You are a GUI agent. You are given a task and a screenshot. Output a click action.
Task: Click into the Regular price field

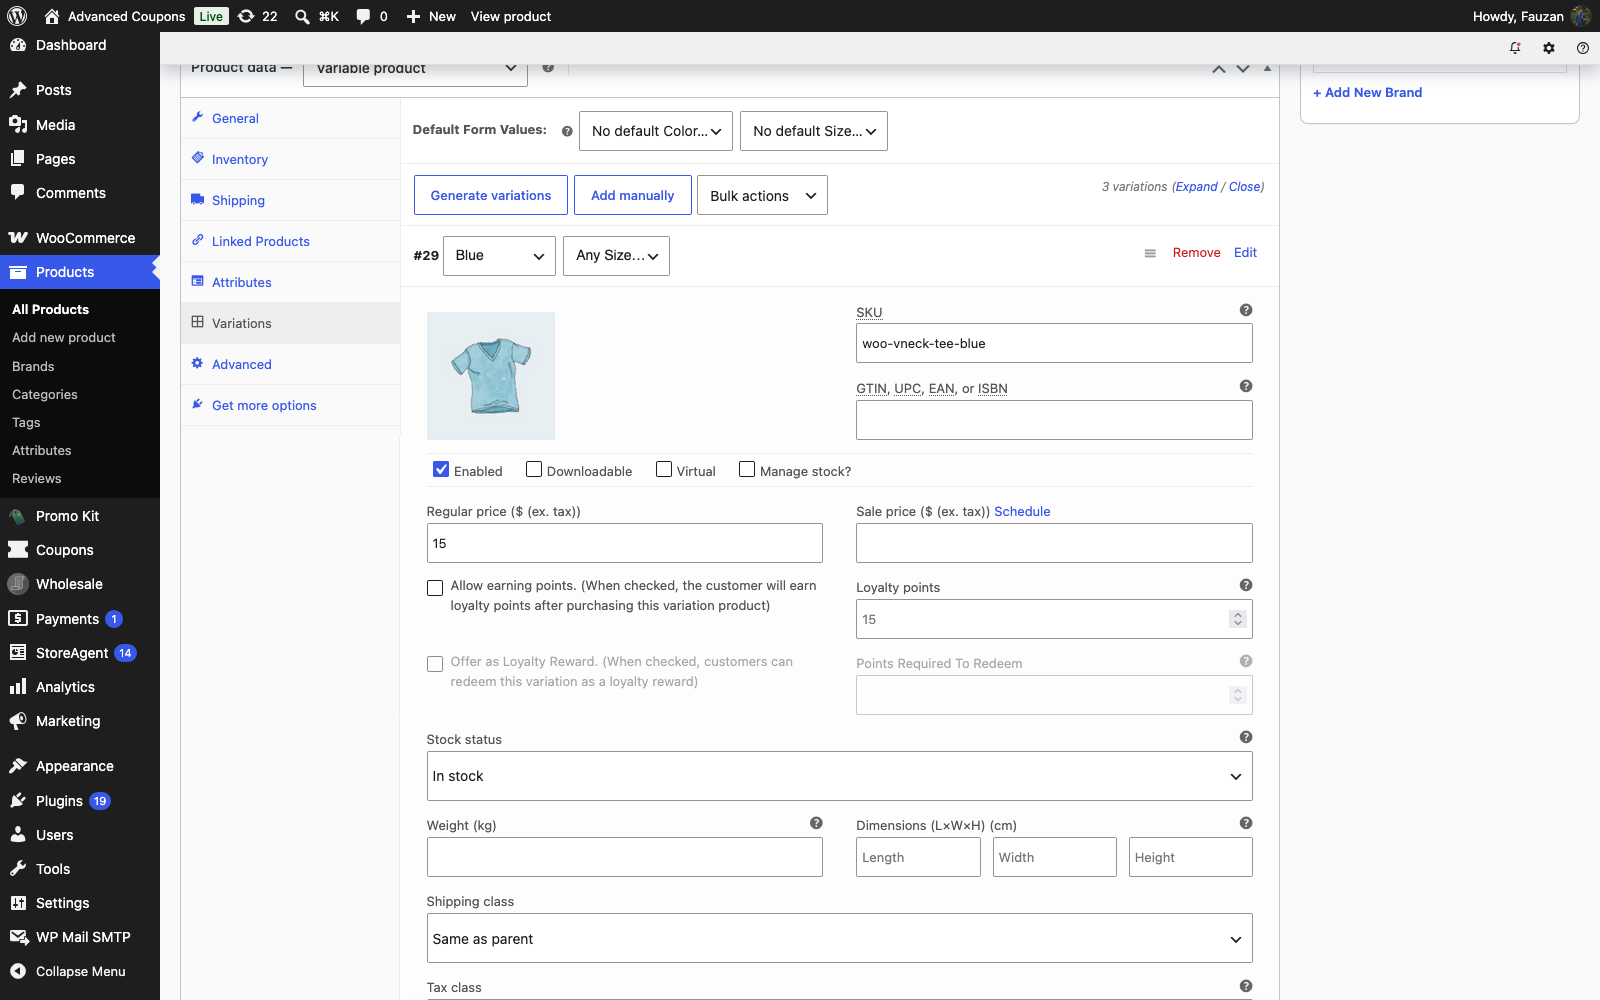[x=625, y=543]
